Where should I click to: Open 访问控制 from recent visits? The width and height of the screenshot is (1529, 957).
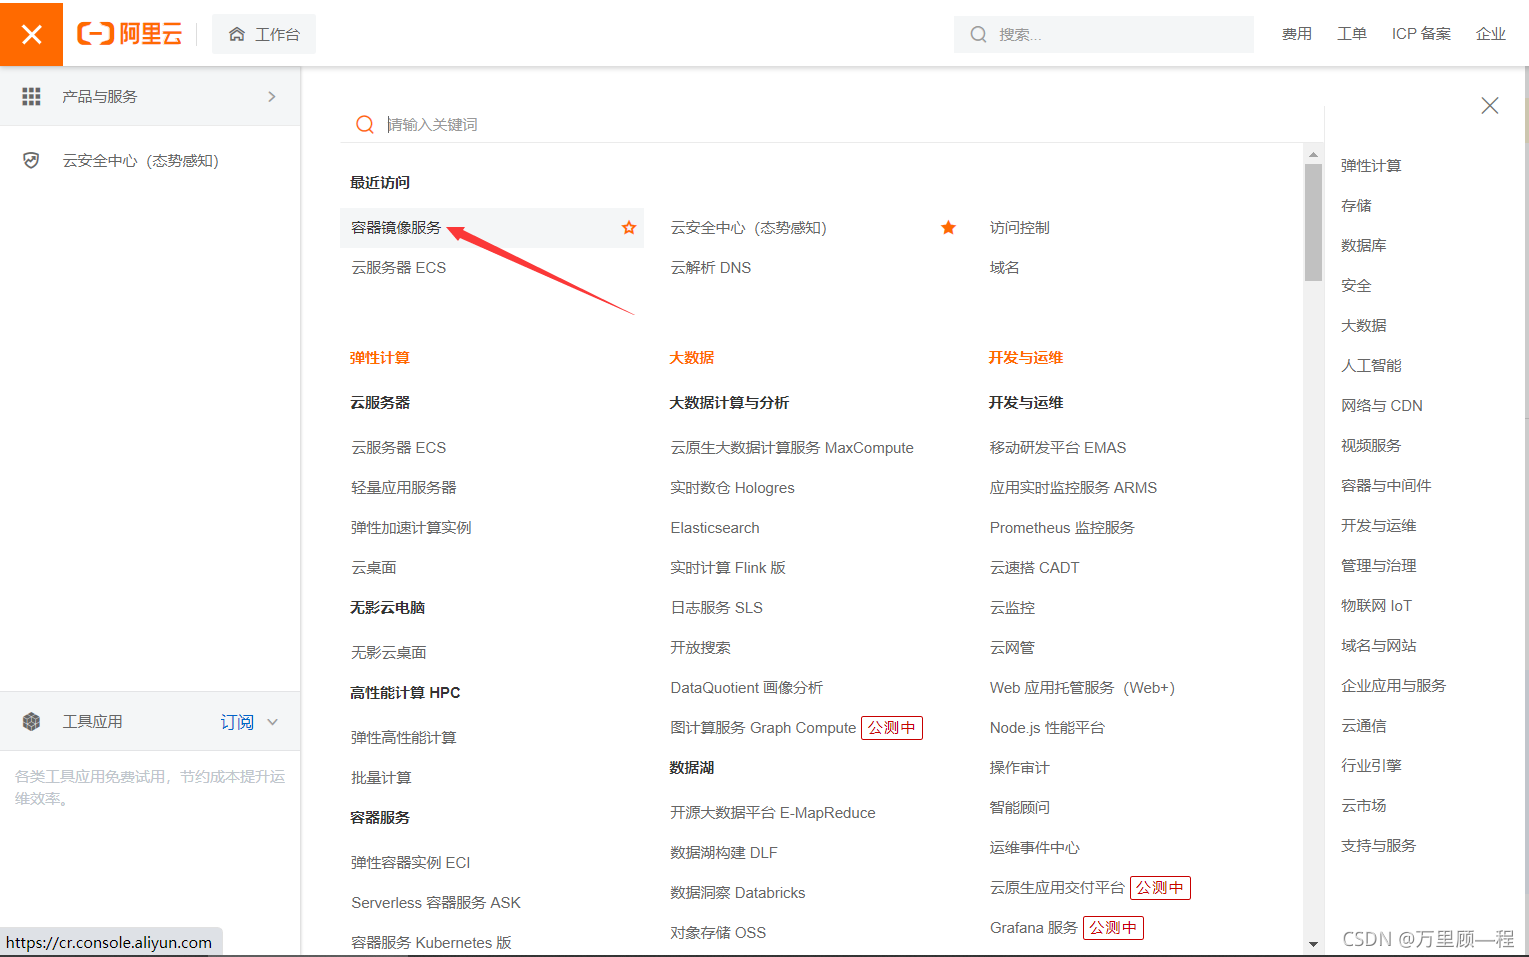coord(1020,228)
